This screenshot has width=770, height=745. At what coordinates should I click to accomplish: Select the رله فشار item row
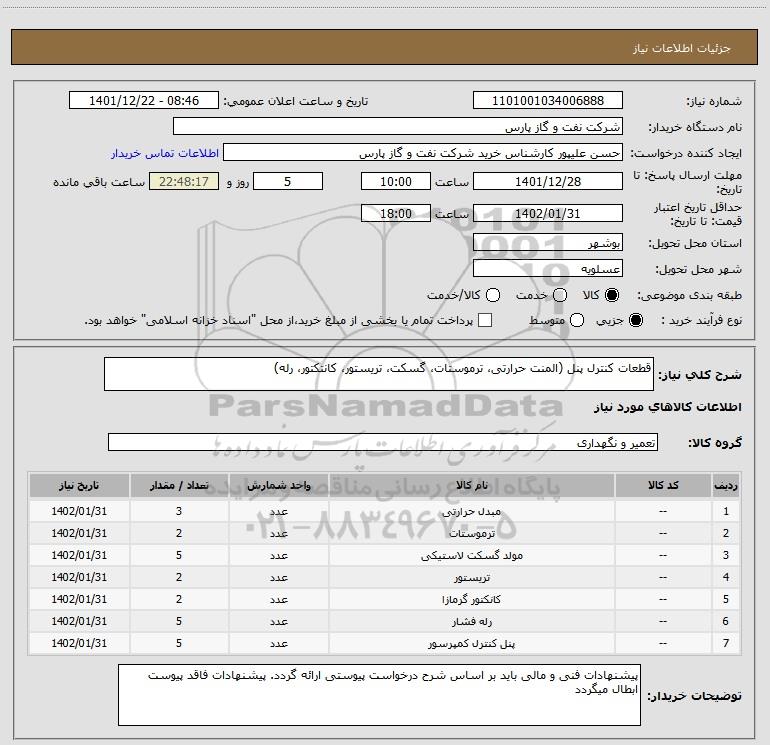click(x=385, y=621)
